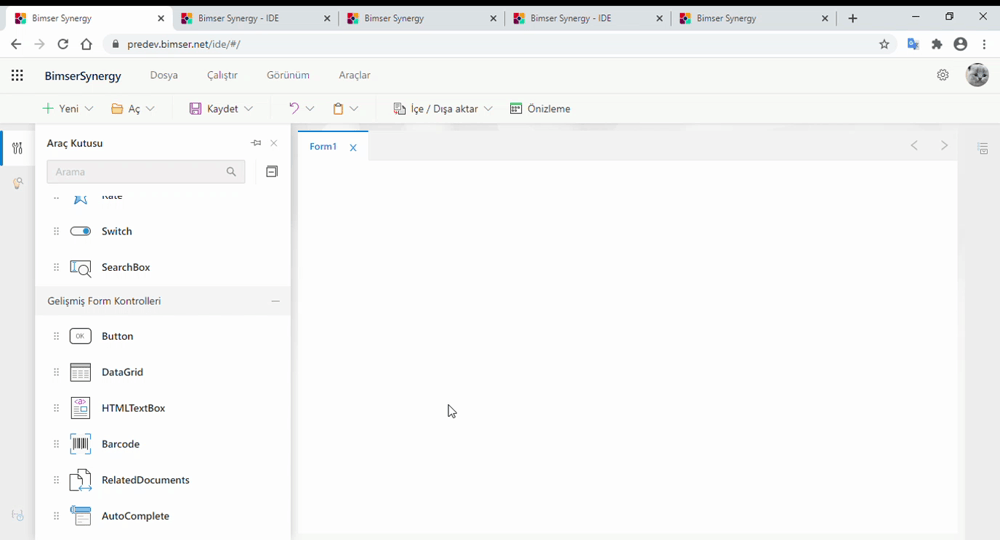Click the AutoComplete control icon

80,516
